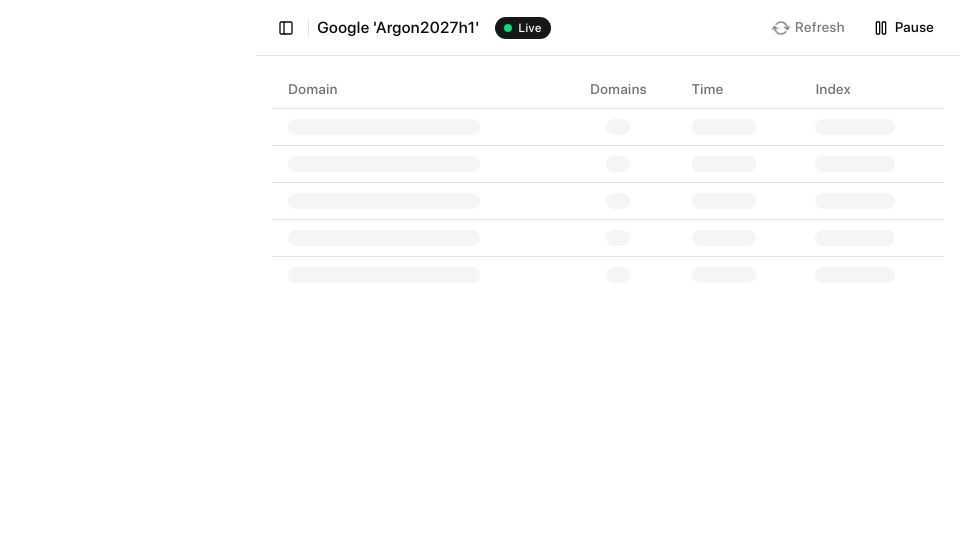
Task: Select the Google 'Argon2027h1' title
Action: coord(397,28)
